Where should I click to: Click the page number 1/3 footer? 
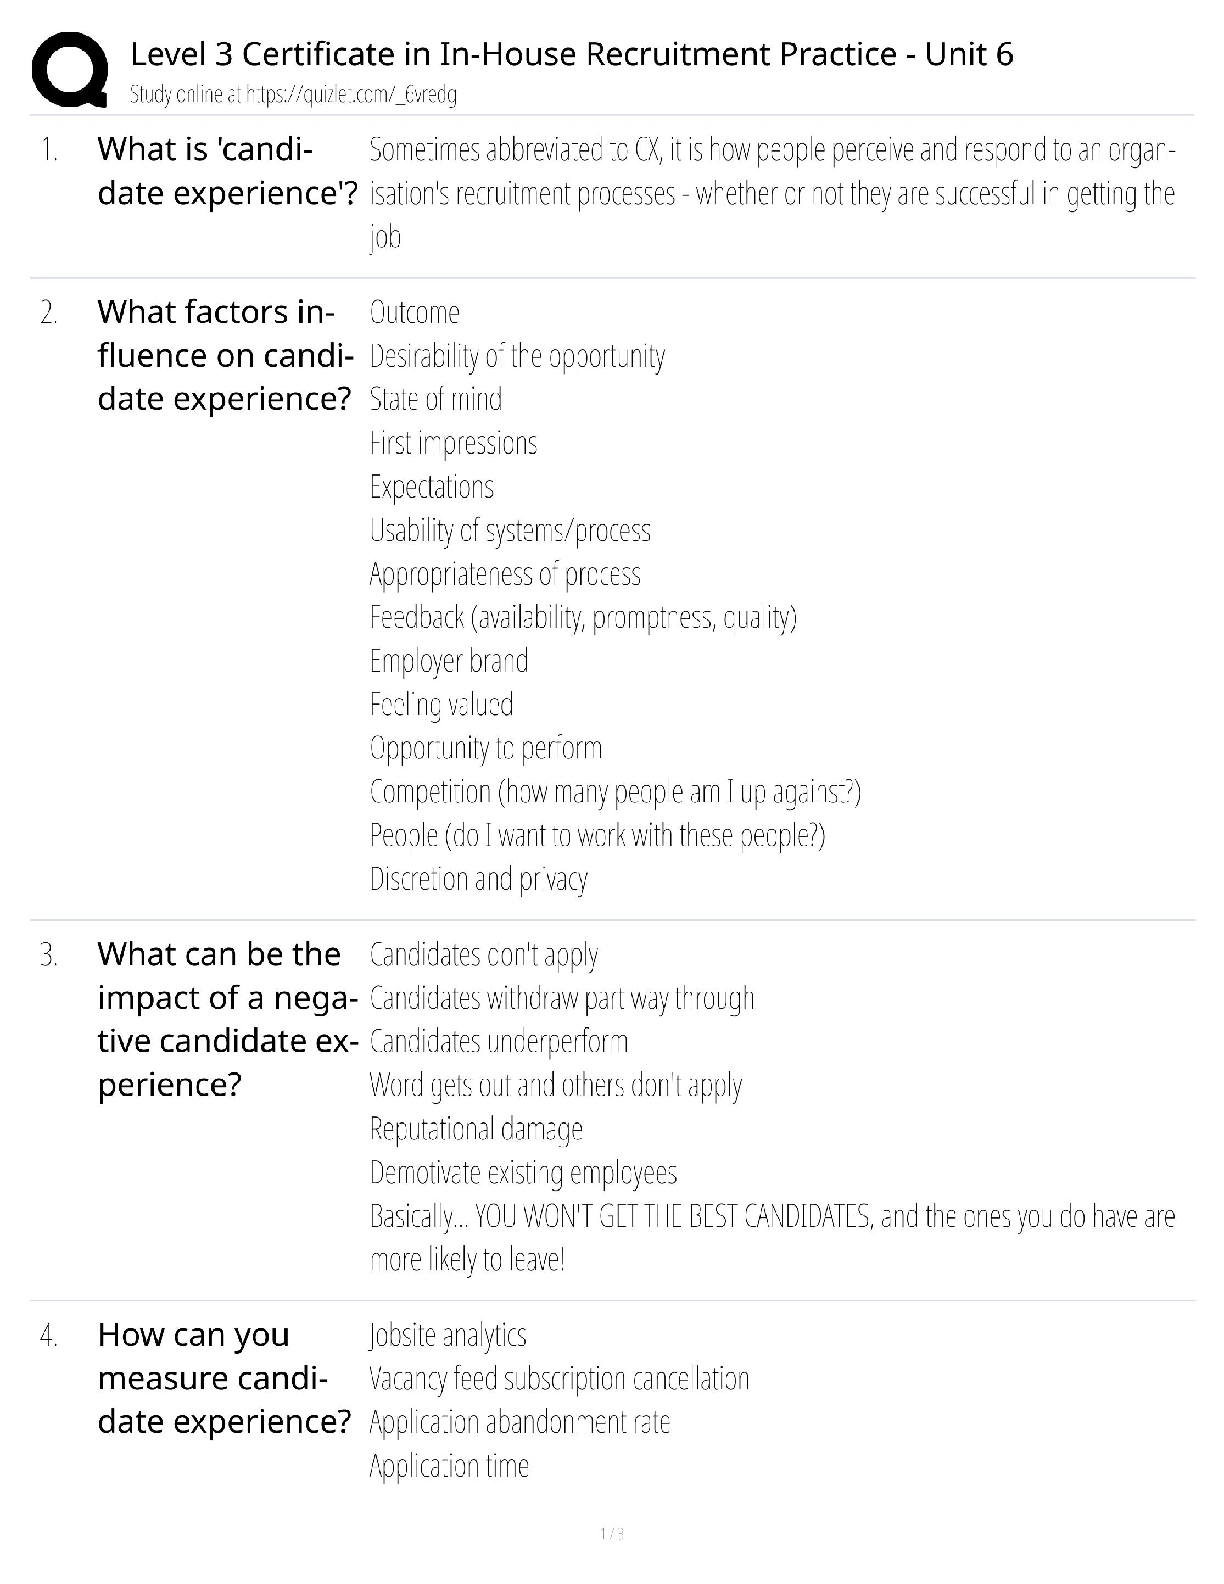tap(611, 1534)
